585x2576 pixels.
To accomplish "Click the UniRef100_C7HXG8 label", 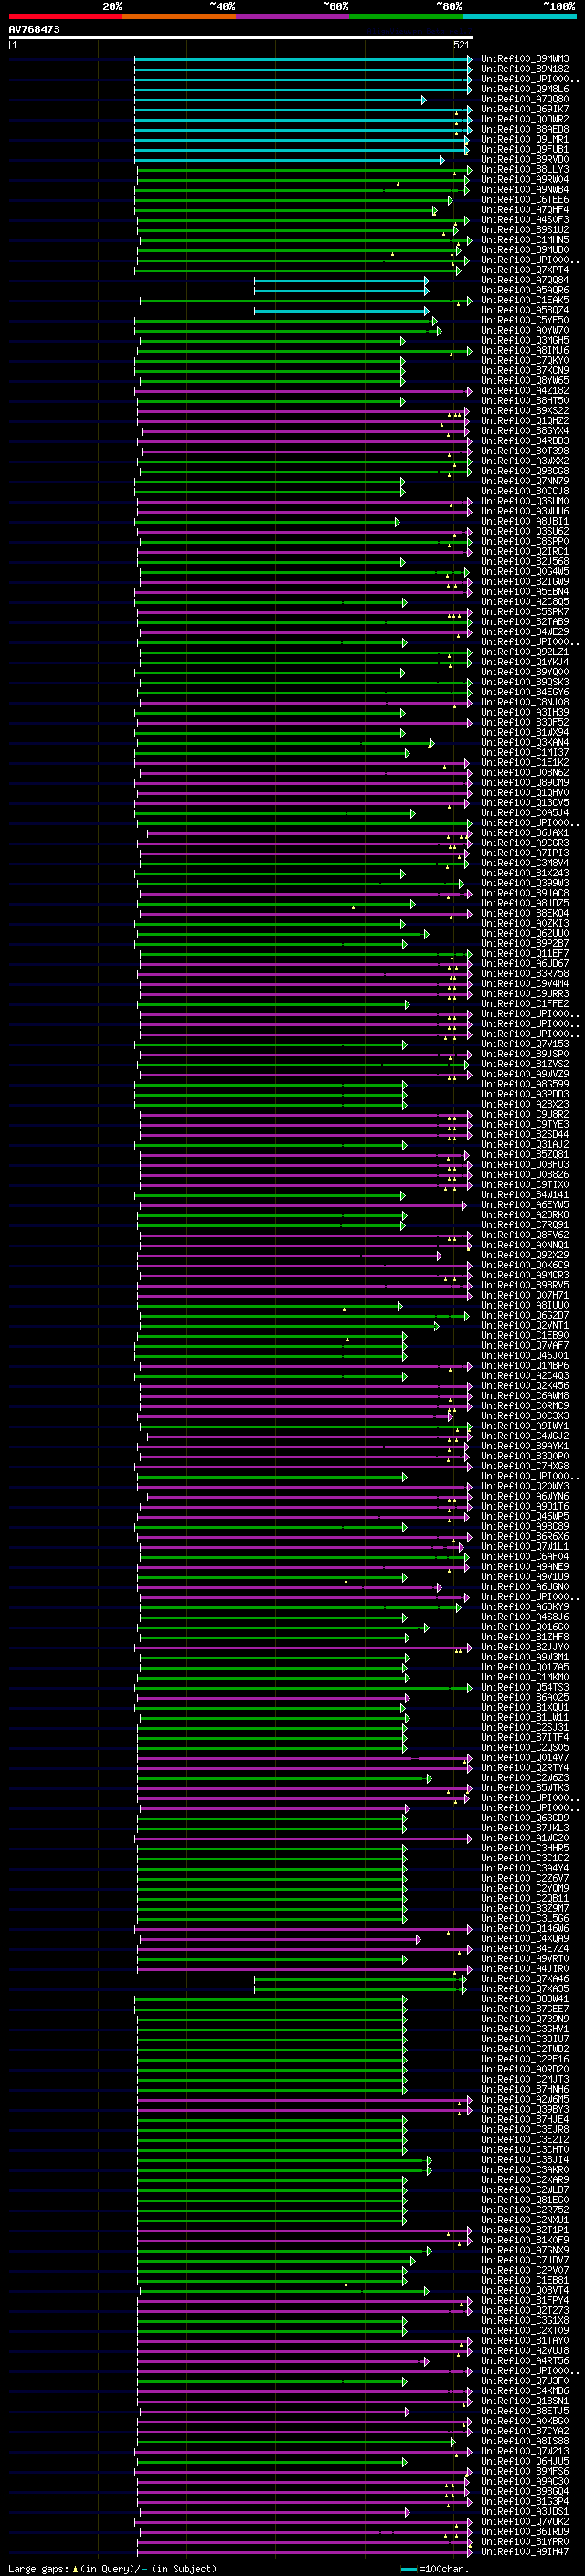I will [525, 1466].
